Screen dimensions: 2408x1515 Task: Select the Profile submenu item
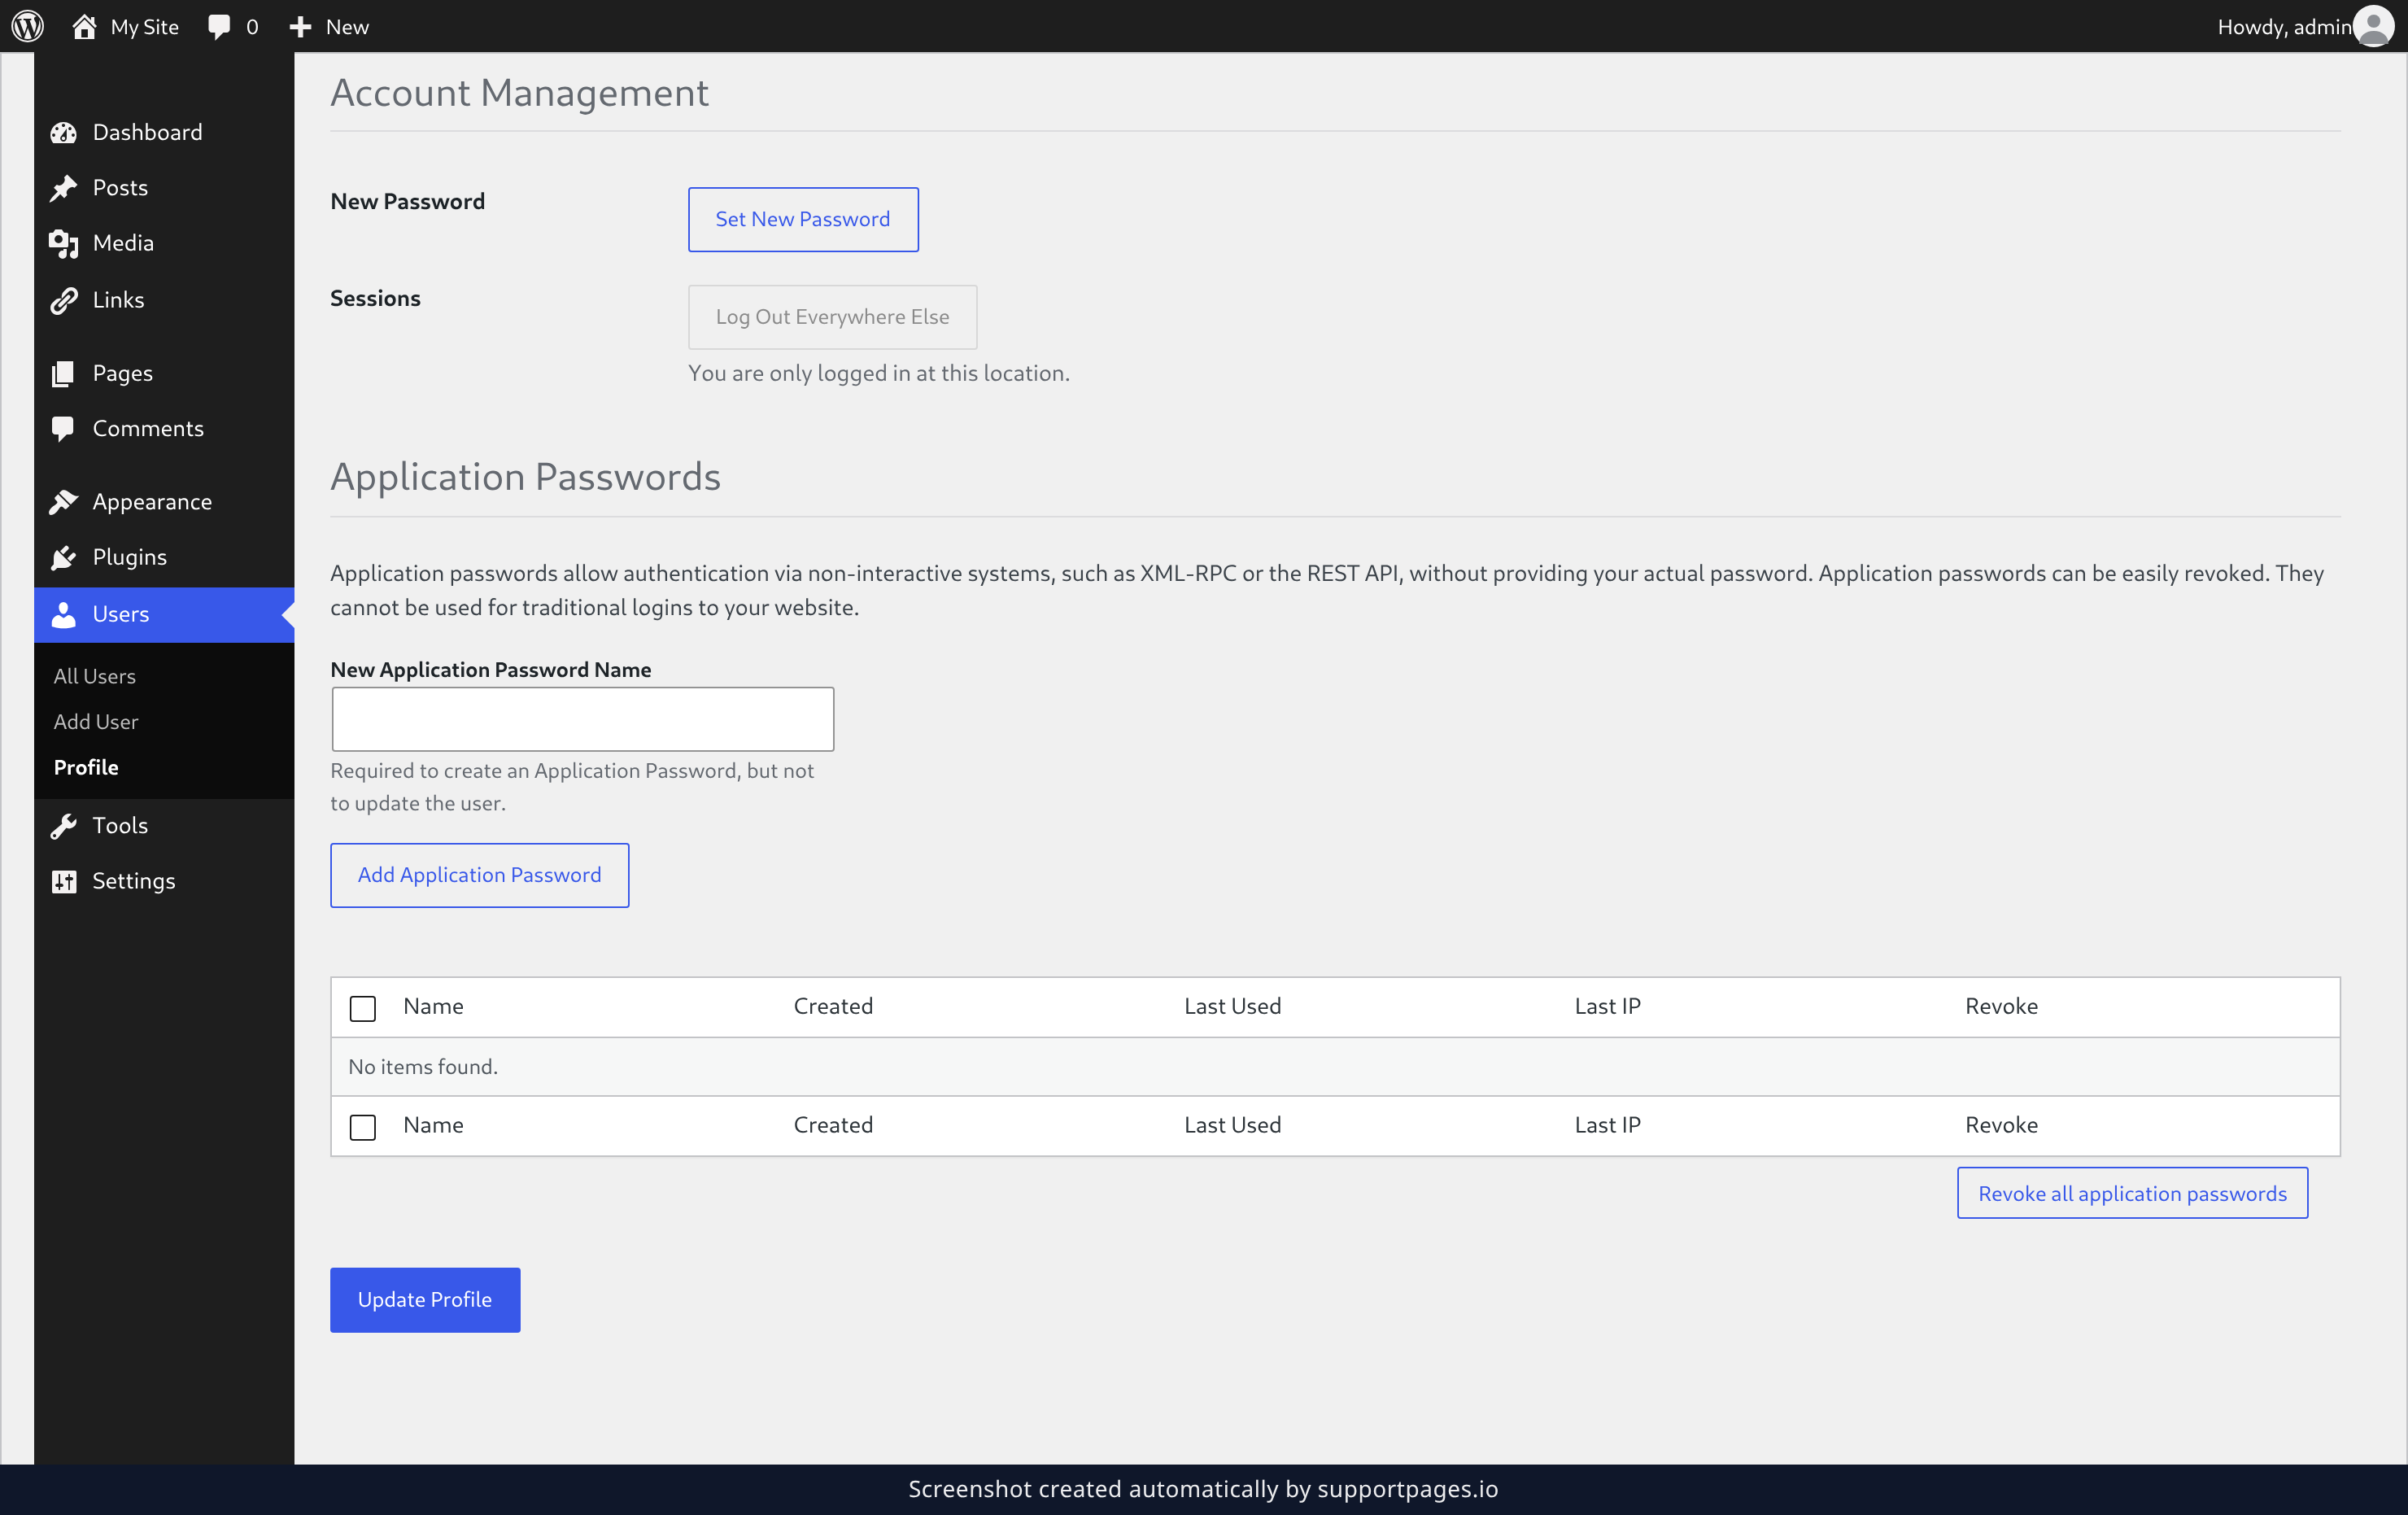86,767
